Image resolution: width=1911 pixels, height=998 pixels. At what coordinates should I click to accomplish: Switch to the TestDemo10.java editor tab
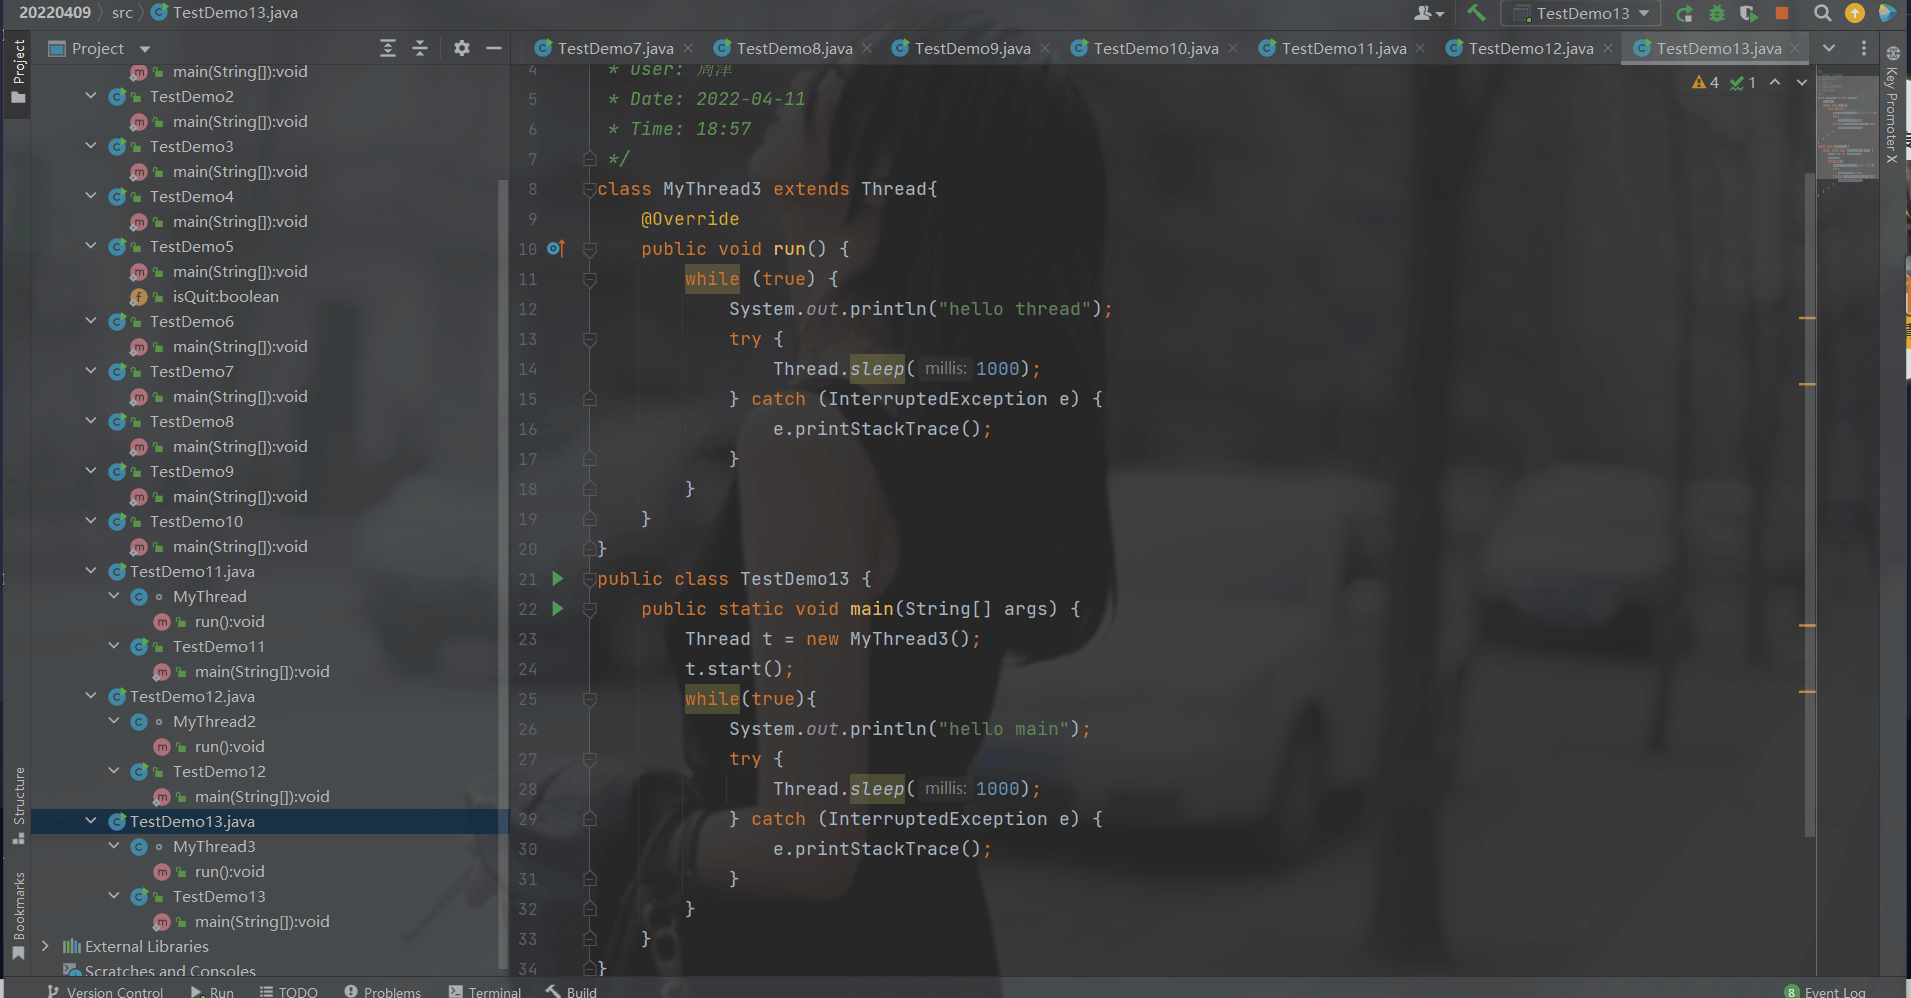point(1155,48)
